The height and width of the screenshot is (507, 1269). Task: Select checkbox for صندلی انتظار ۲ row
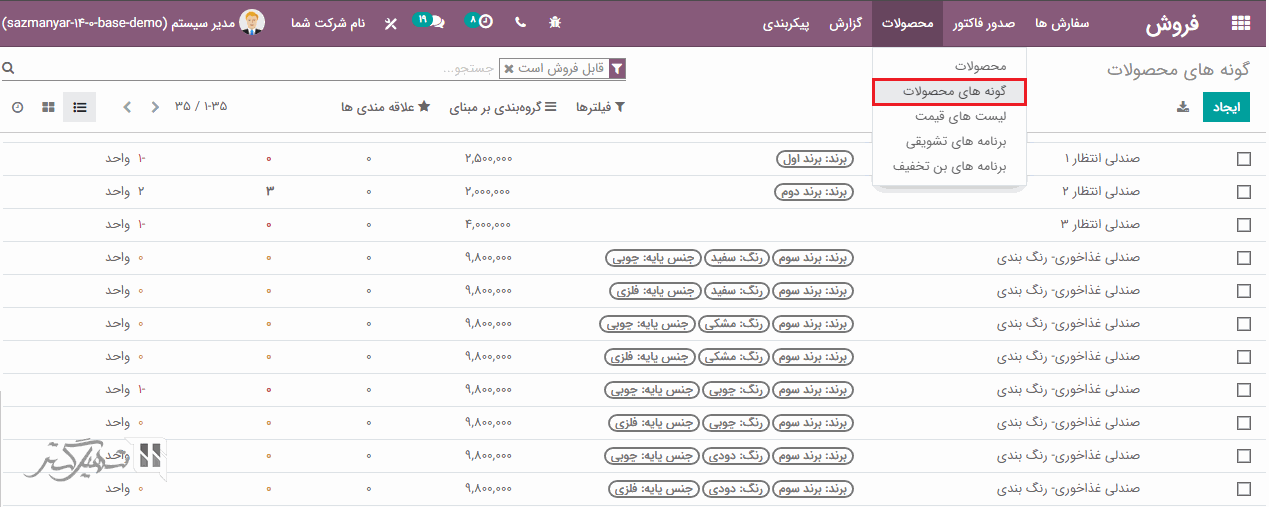(1243, 192)
